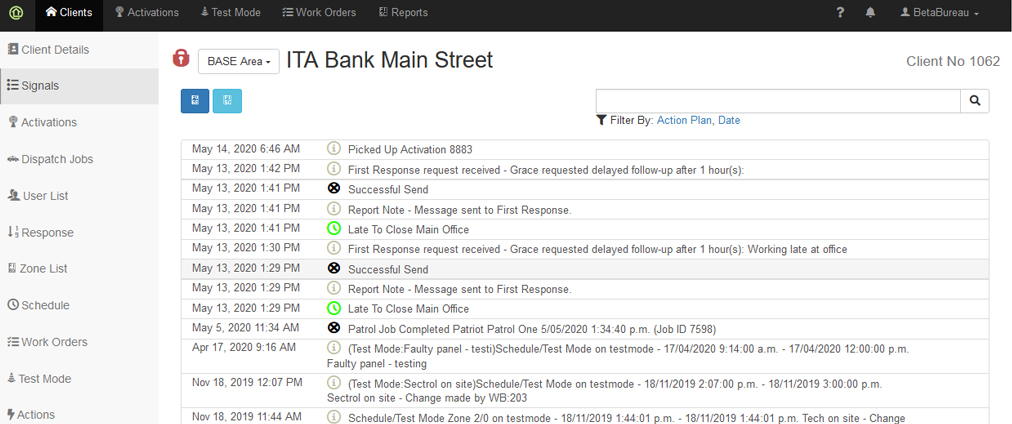Select Dispatch Jobs in the sidebar
The image size is (1012, 424).
coord(56,159)
